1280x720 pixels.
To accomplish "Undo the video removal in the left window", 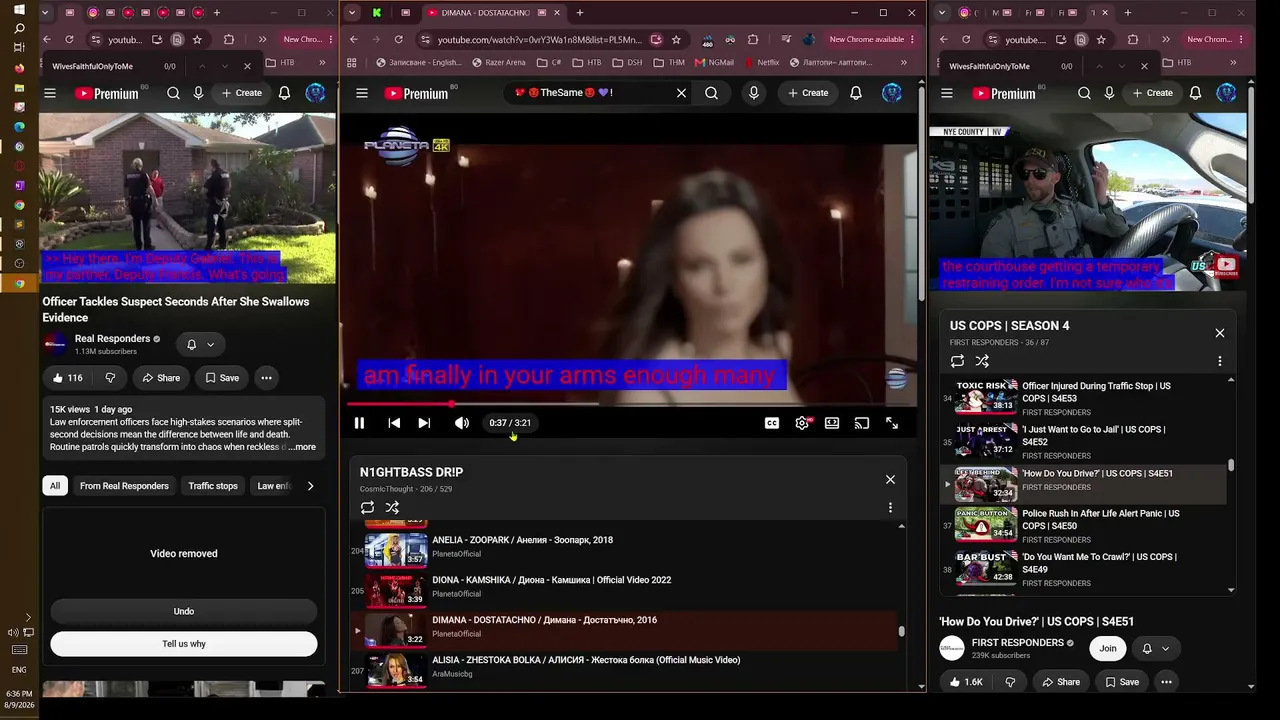I will click(184, 611).
